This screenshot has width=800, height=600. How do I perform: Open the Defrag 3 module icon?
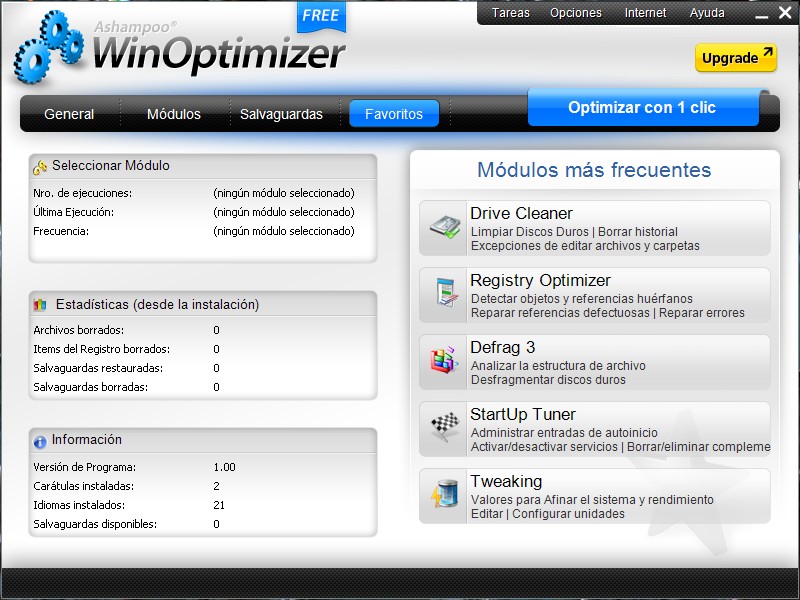443,360
